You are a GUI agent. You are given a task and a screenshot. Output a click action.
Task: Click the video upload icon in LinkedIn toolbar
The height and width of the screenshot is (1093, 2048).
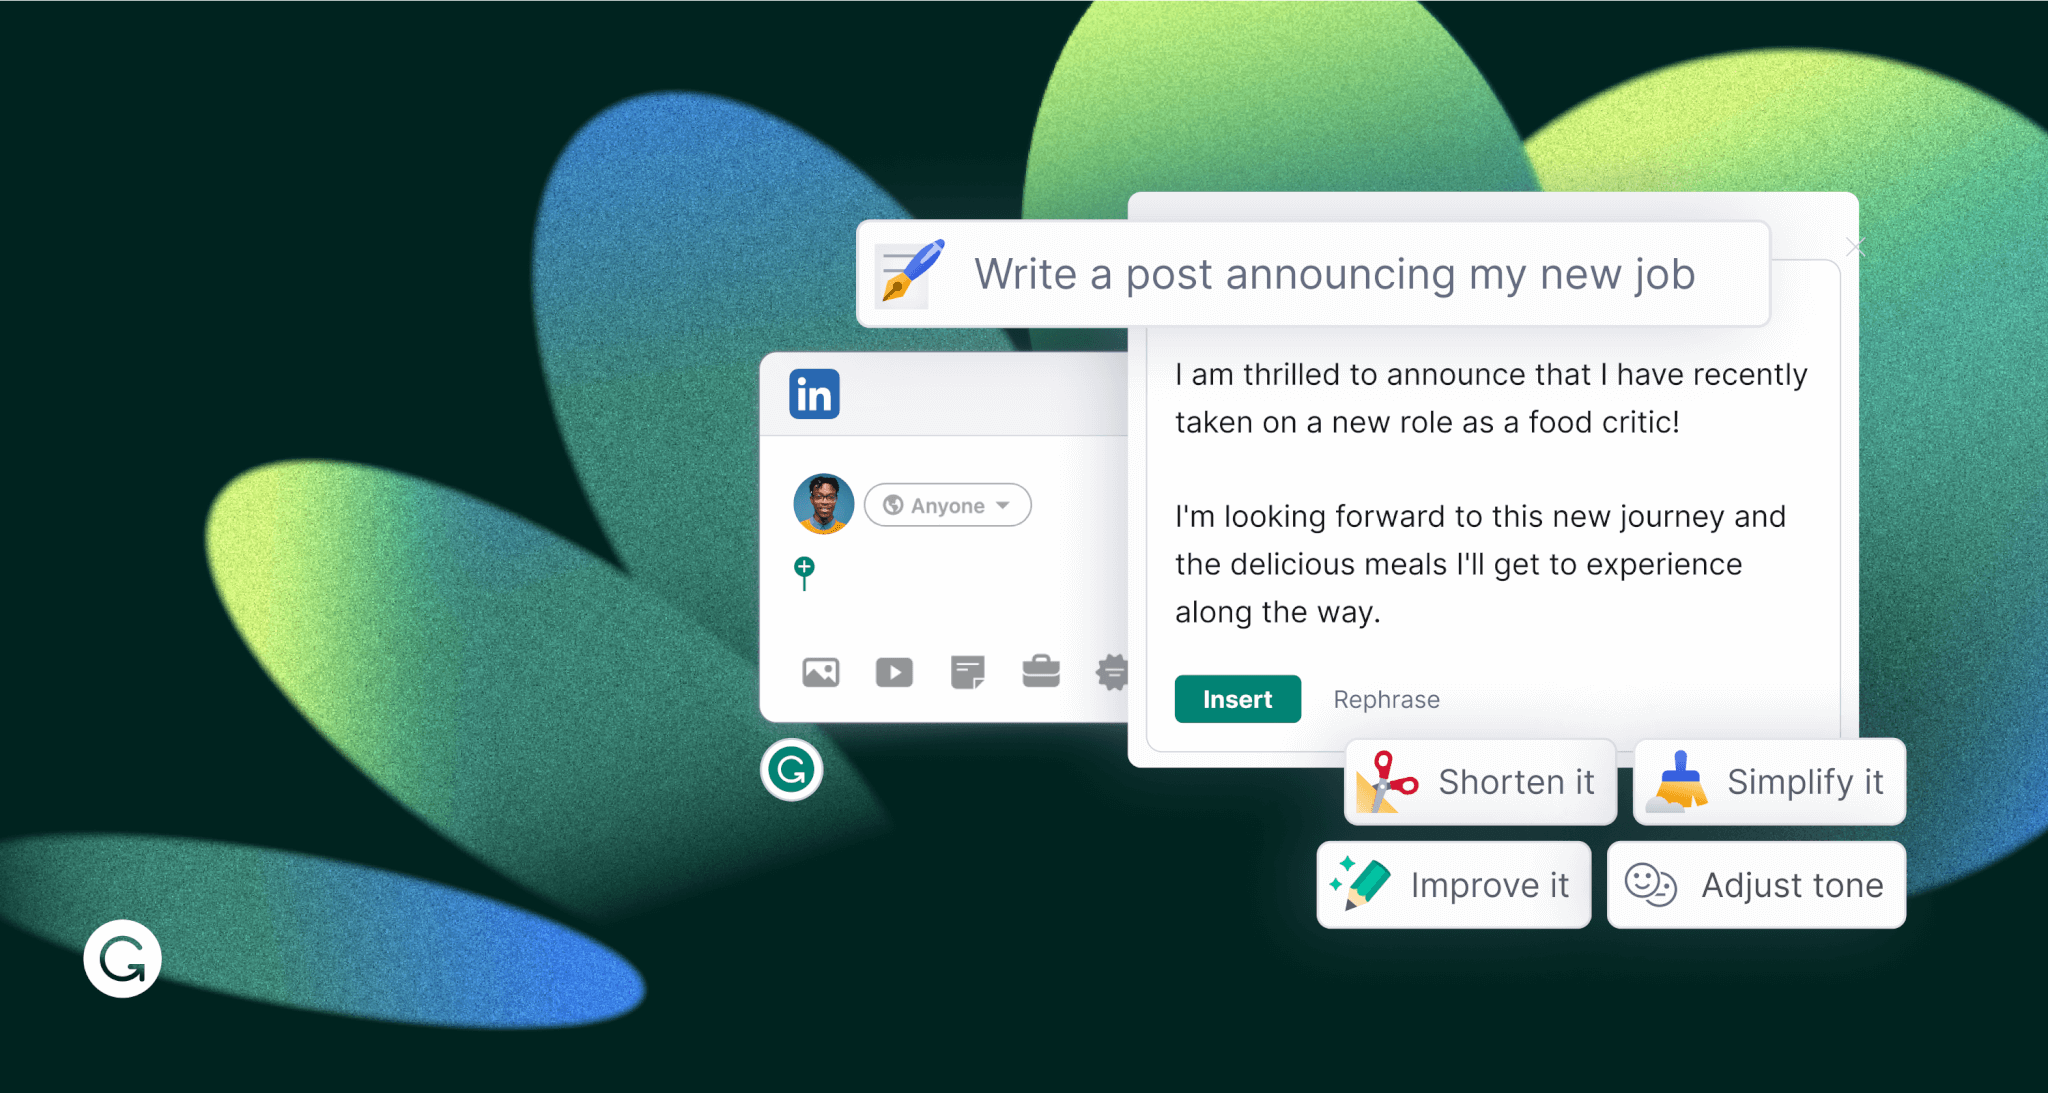click(893, 669)
